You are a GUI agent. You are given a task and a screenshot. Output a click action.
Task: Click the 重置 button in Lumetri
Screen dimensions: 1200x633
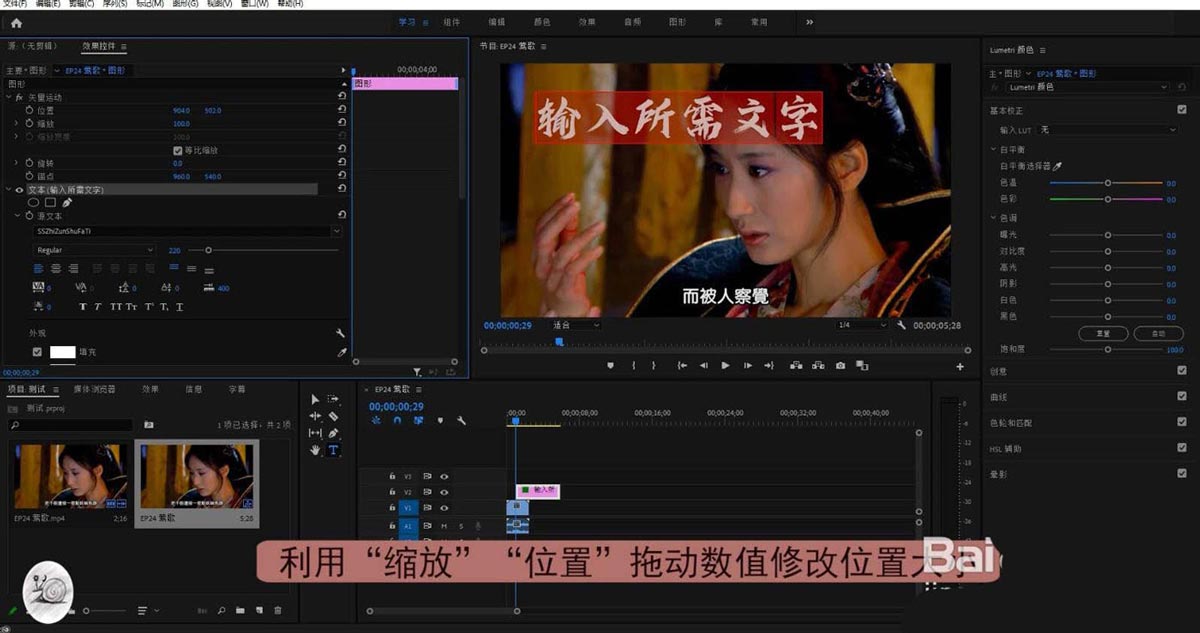coord(1103,333)
